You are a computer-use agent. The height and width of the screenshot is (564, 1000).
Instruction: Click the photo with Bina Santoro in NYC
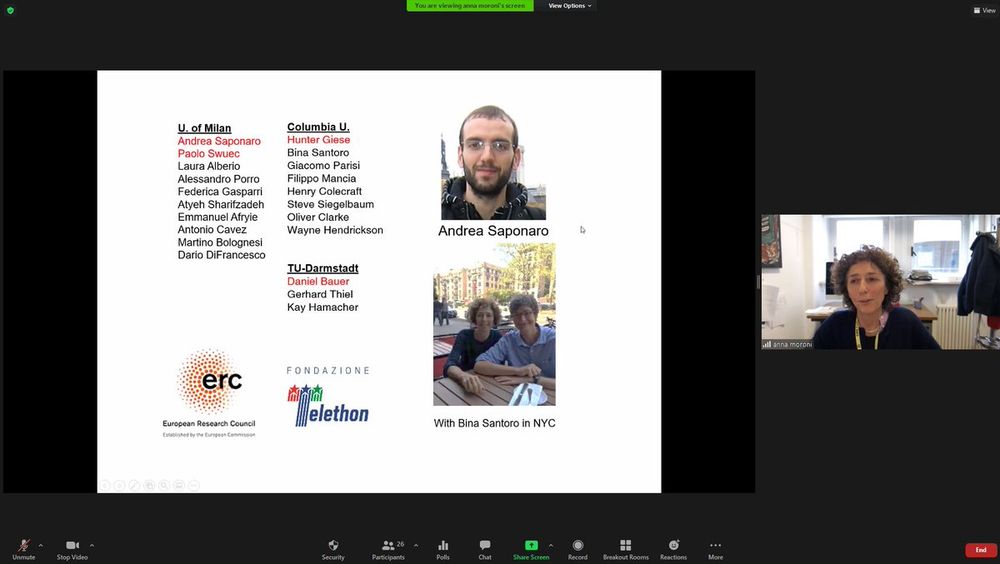click(494, 324)
